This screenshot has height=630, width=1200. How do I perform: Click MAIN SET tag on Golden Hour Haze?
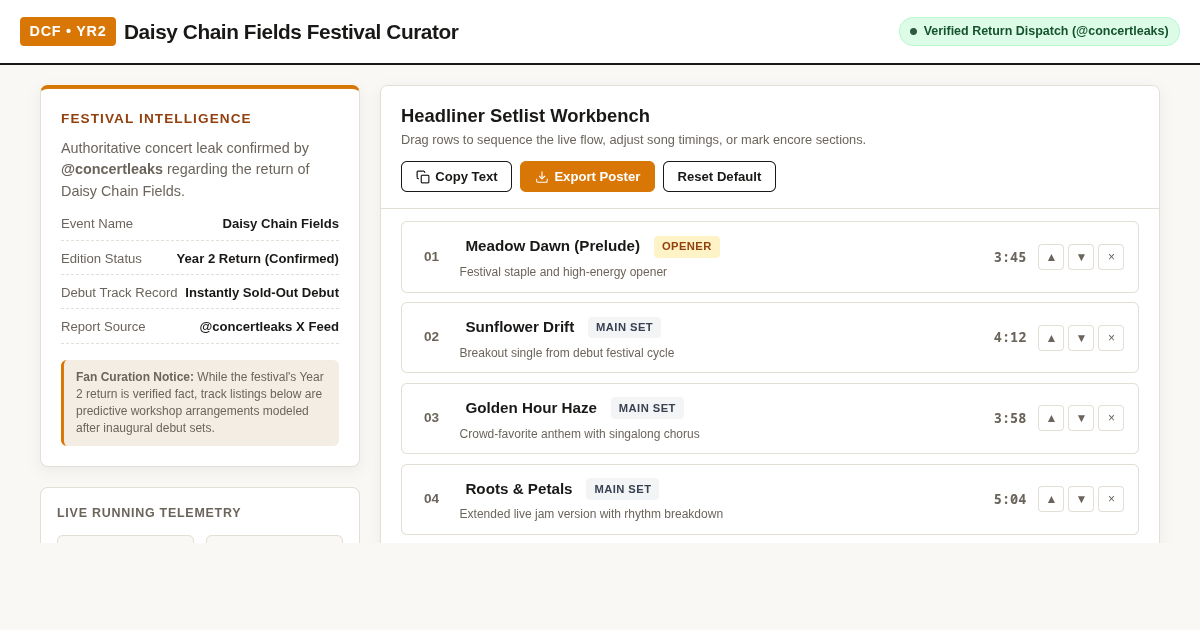647,408
